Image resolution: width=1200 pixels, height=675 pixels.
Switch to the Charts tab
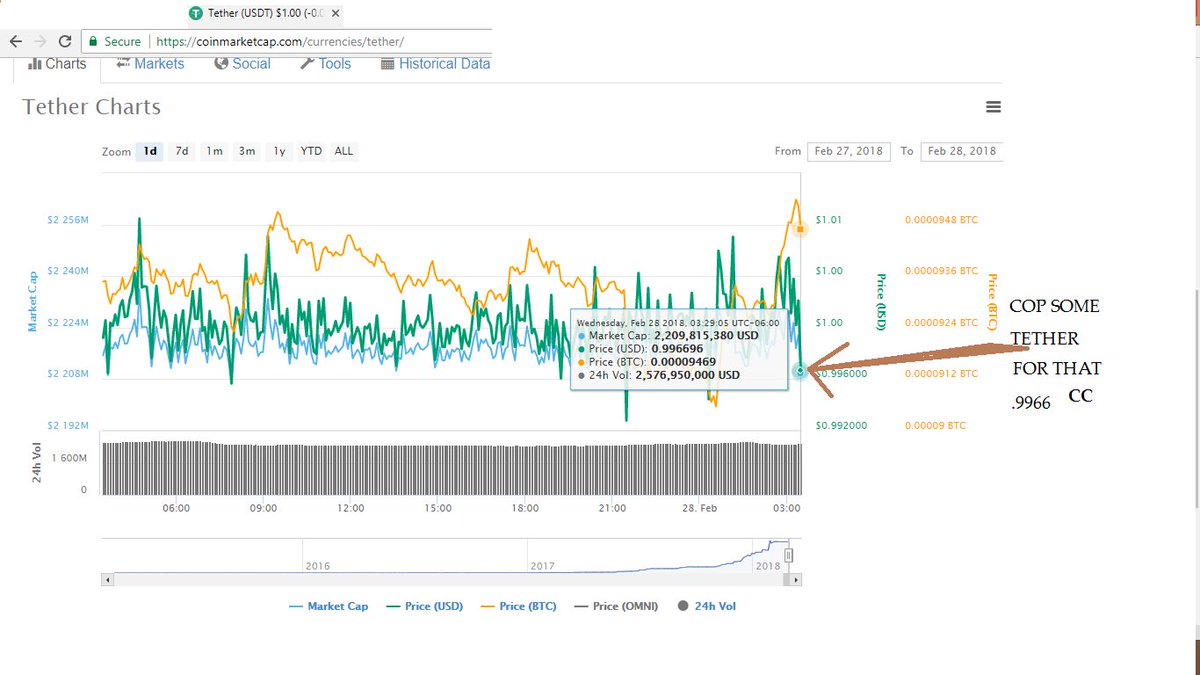[x=57, y=63]
